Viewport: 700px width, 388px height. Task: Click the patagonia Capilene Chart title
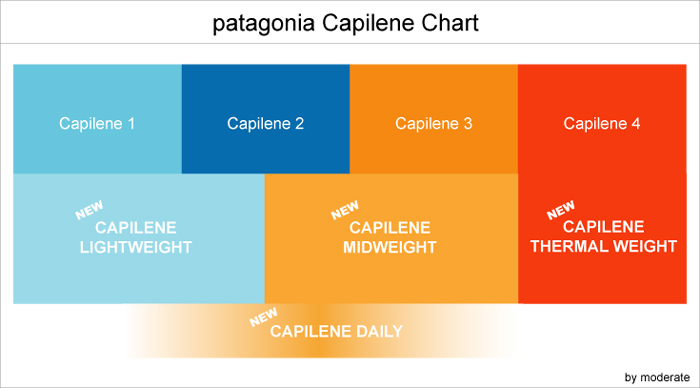[346, 23]
